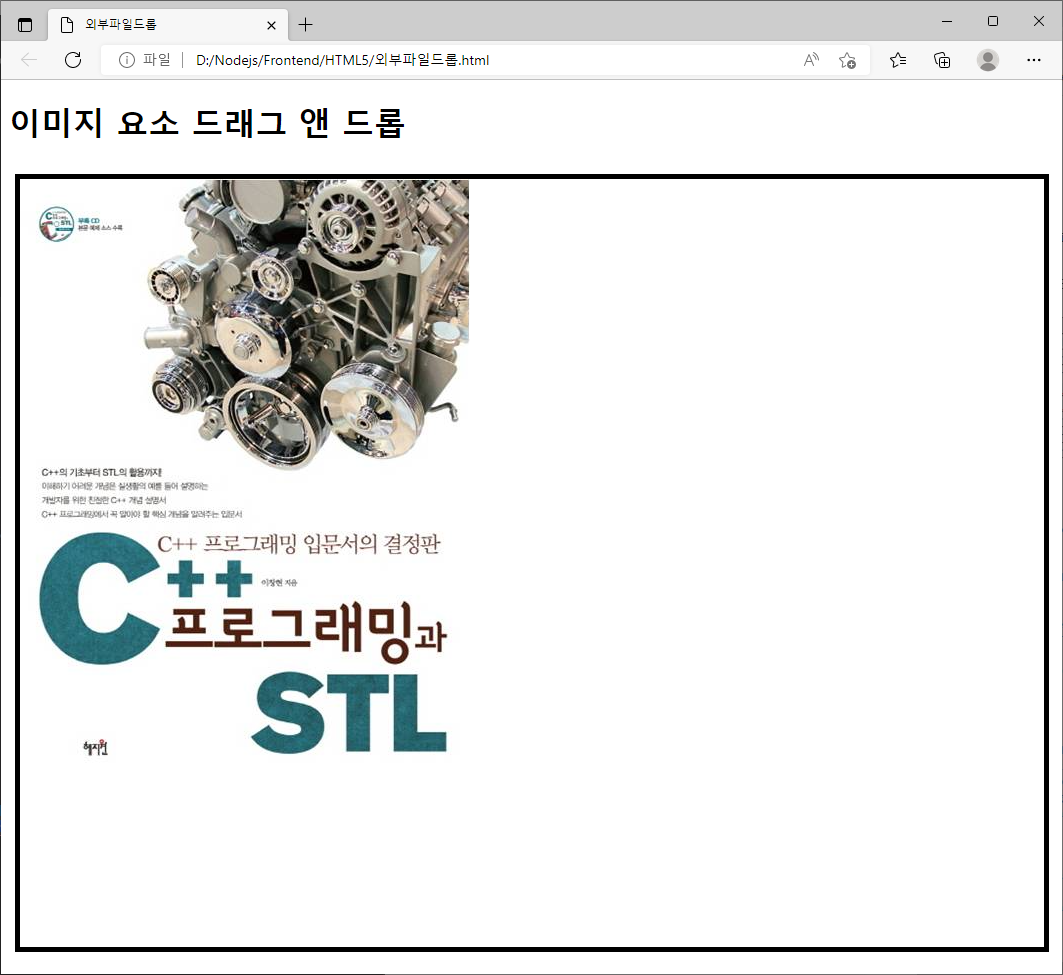The width and height of the screenshot is (1063, 975).
Task: Click the back navigation arrow
Action: pyautogui.click(x=29, y=60)
